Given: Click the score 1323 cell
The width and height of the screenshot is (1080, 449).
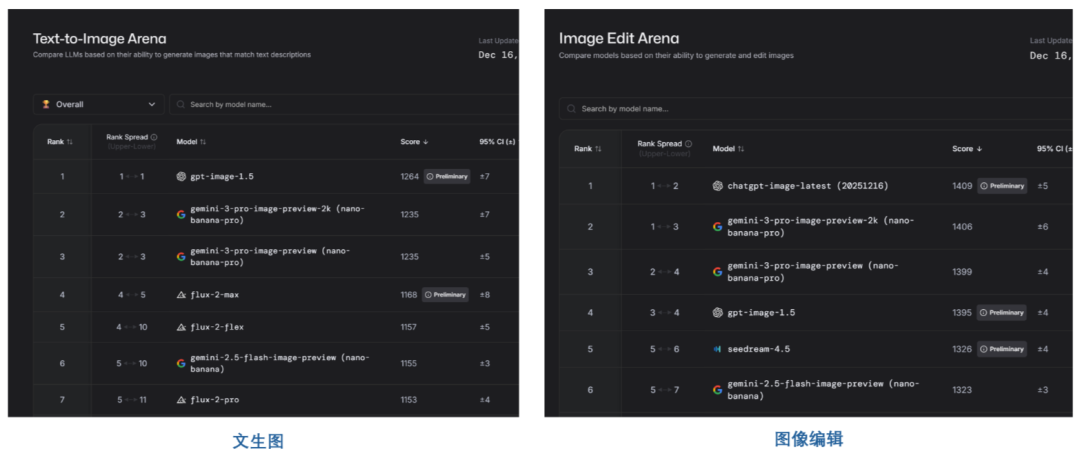Looking at the screenshot, I should (x=962, y=390).
